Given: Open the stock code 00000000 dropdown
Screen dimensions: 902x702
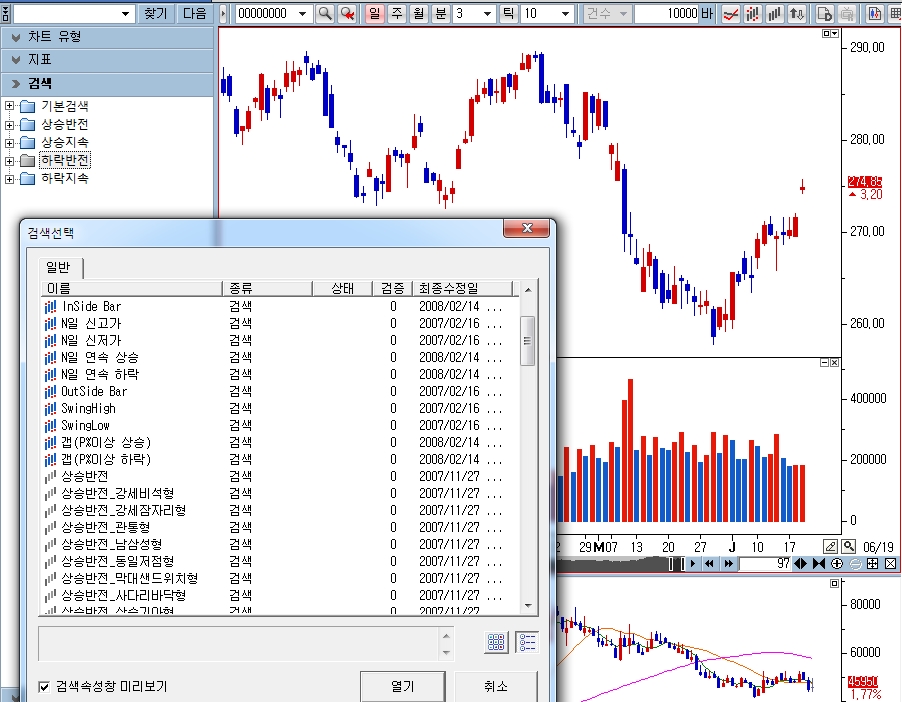Looking at the screenshot, I should 304,14.
